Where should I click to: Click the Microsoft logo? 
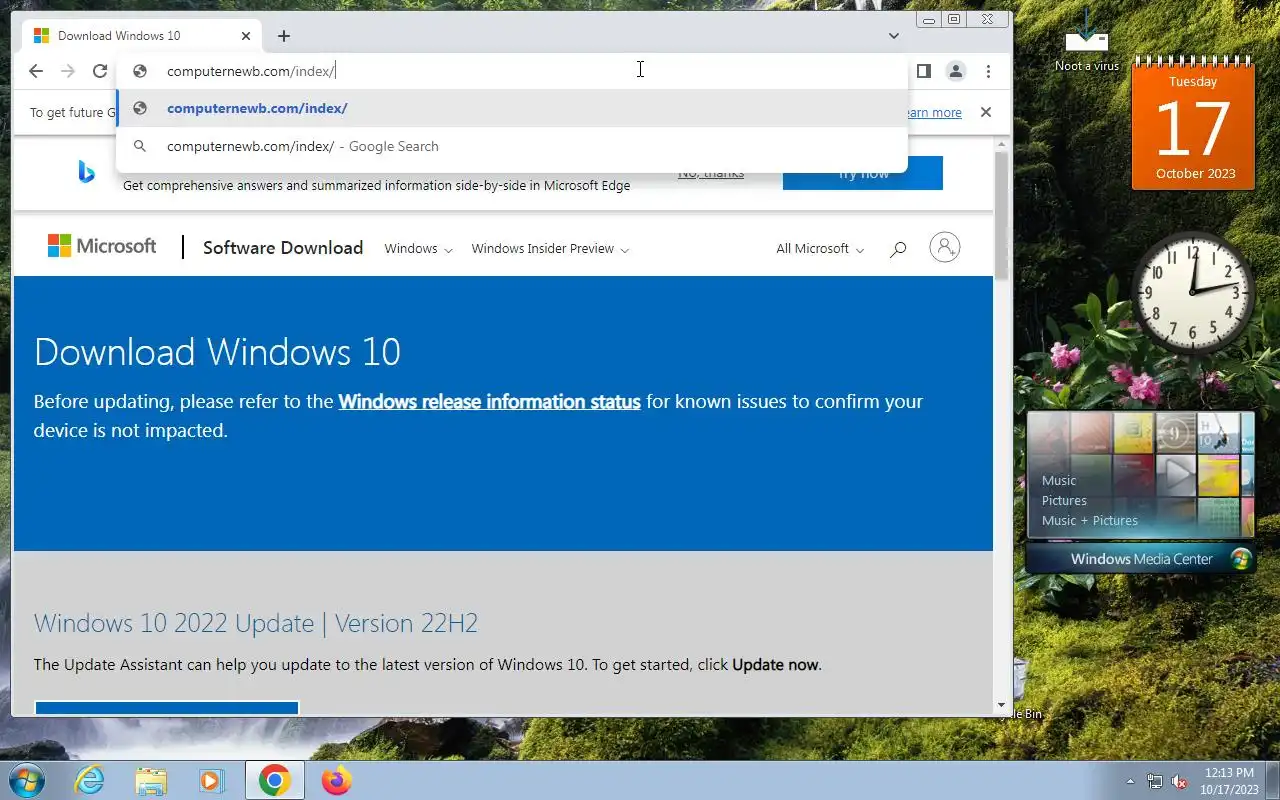102,246
